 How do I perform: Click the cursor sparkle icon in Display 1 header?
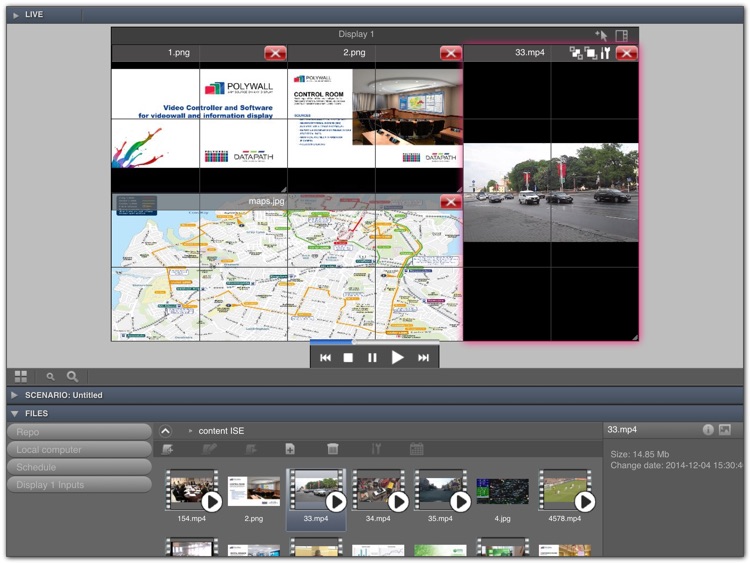coord(601,35)
